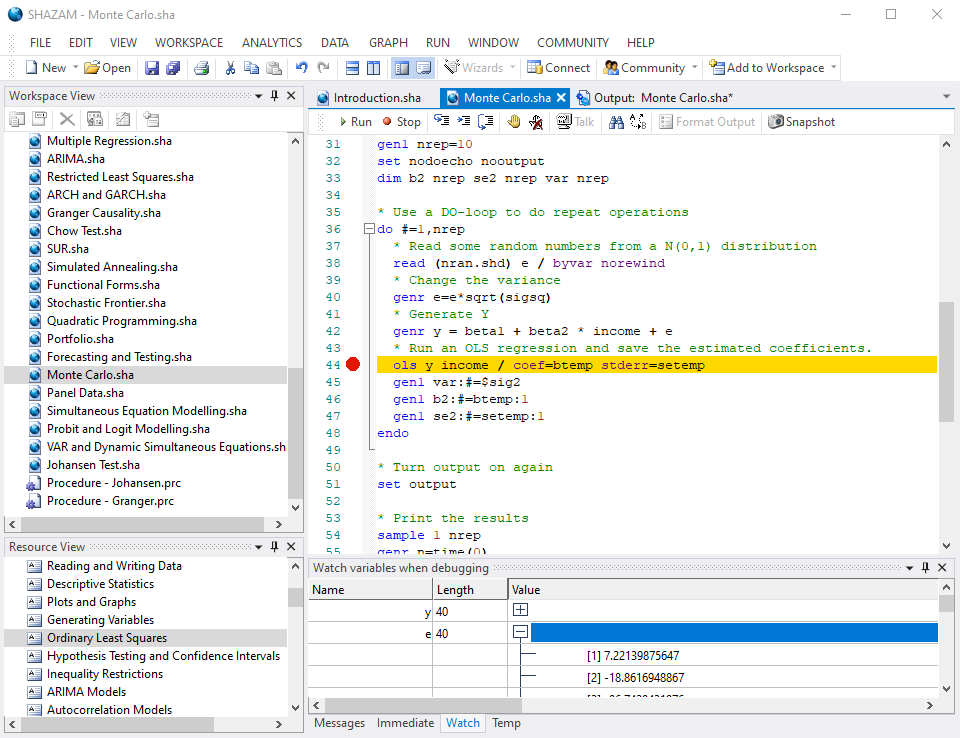Click the Copy icon in the main toolbar
Image resolution: width=960 pixels, height=738 pixels.
251,68
